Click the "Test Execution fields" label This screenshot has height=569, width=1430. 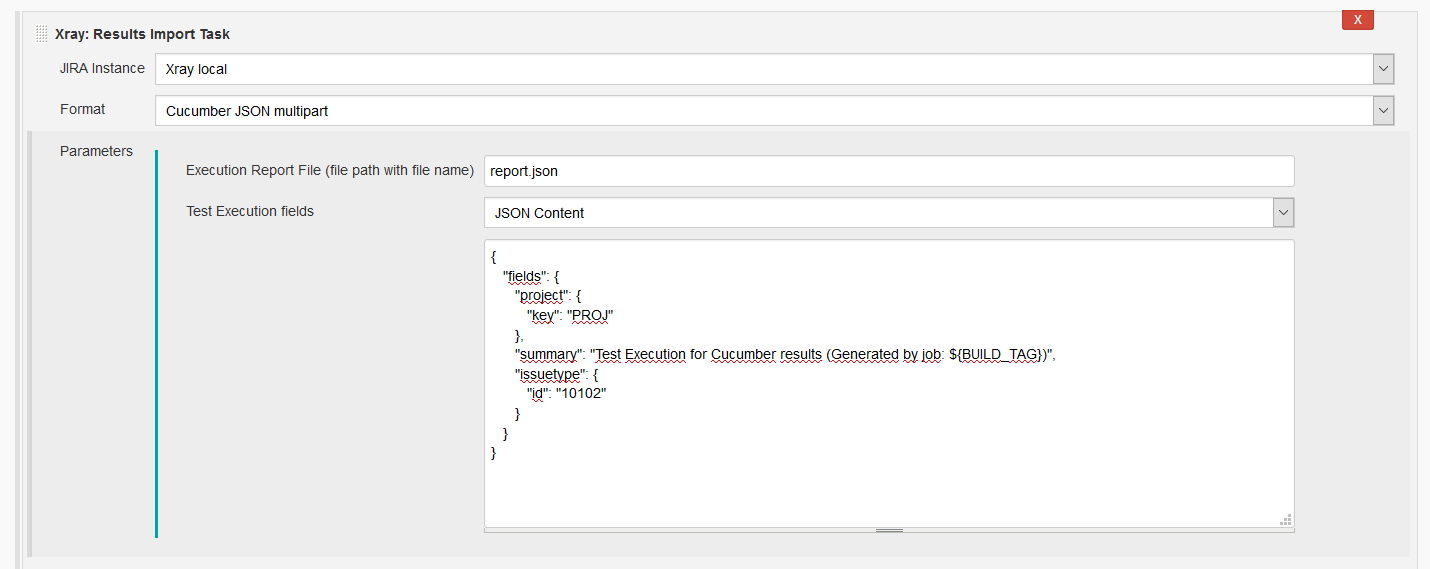(250, 211)
